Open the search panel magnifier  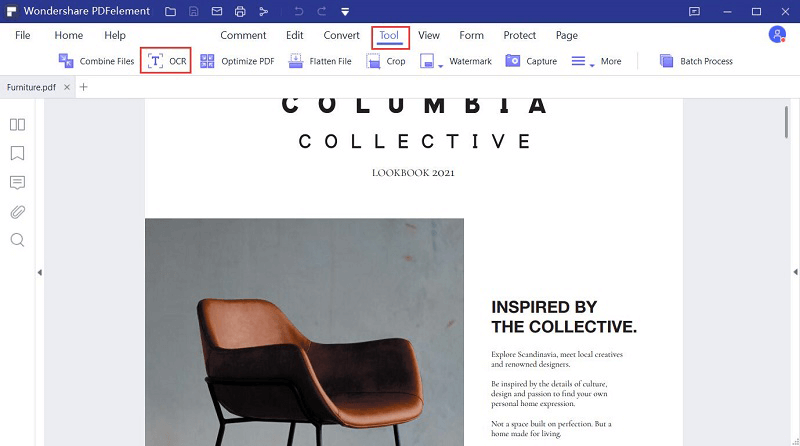click(17, 240)
